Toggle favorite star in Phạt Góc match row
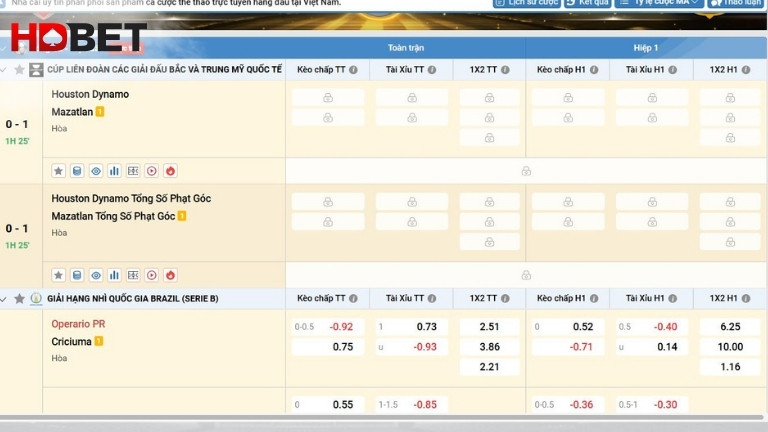Viewport: 768px width, 432px height. 58,275
